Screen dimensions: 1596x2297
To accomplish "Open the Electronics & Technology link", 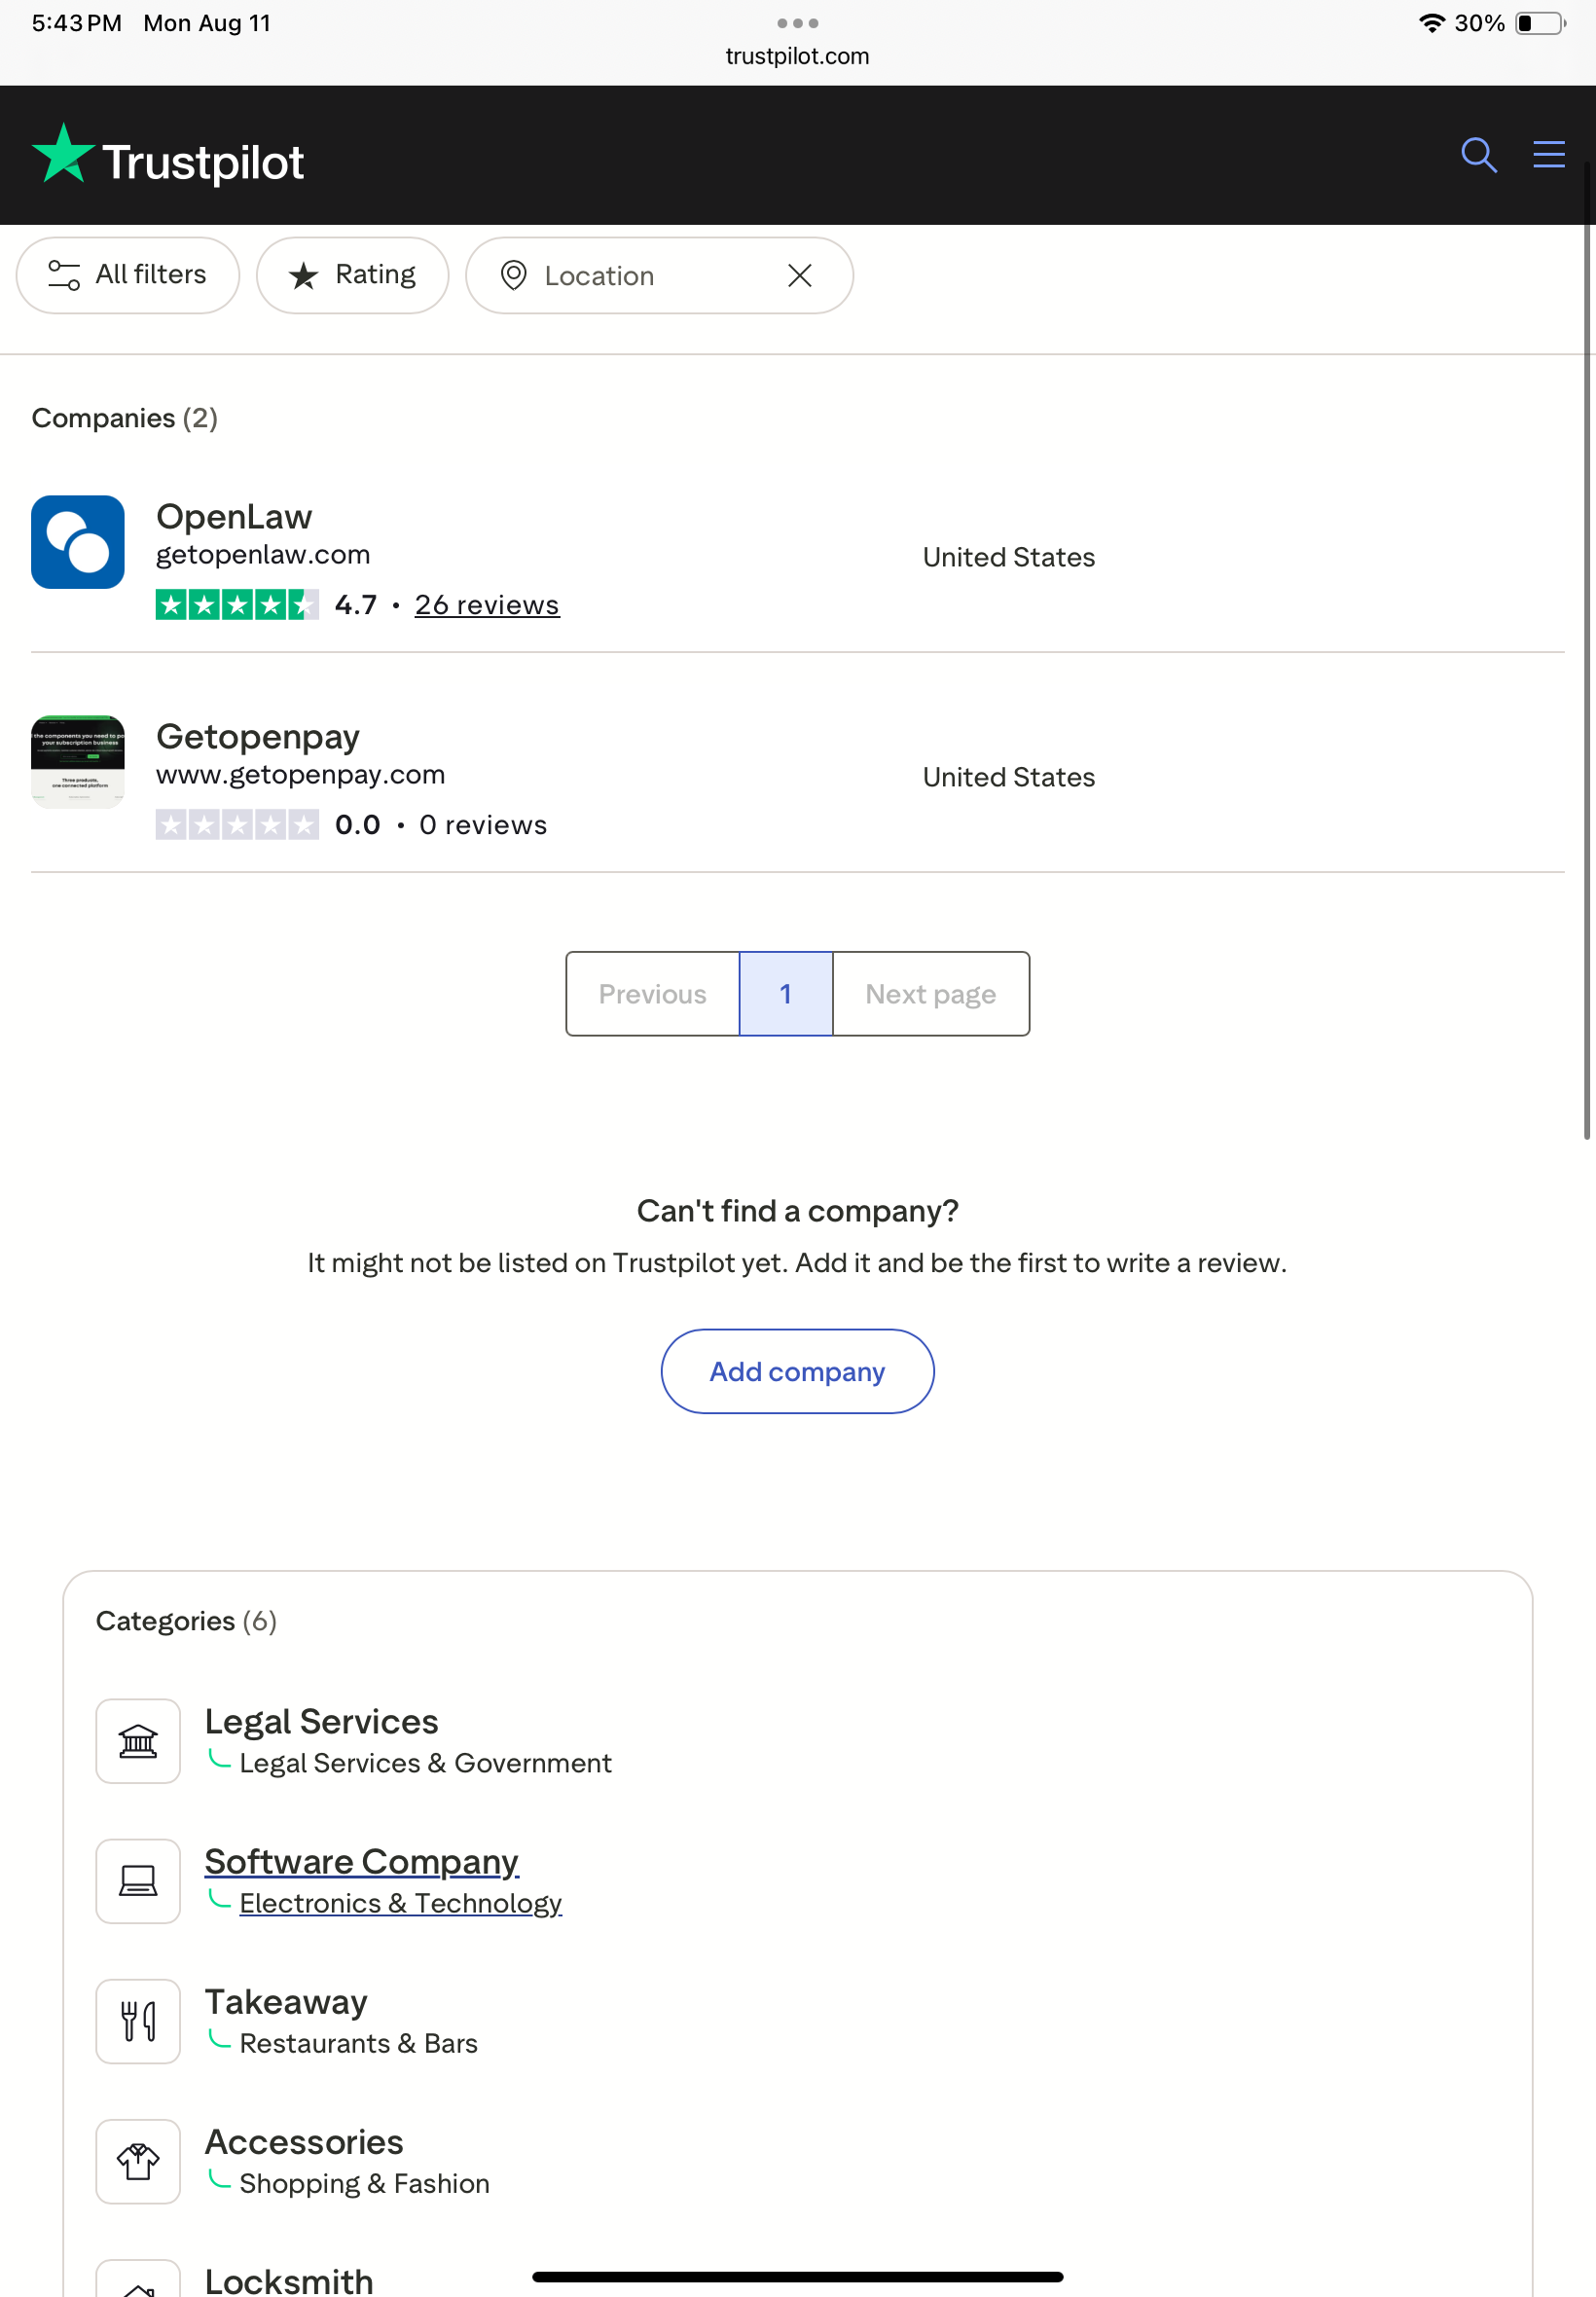I will pyautogui.click(x=400, y=1903).
